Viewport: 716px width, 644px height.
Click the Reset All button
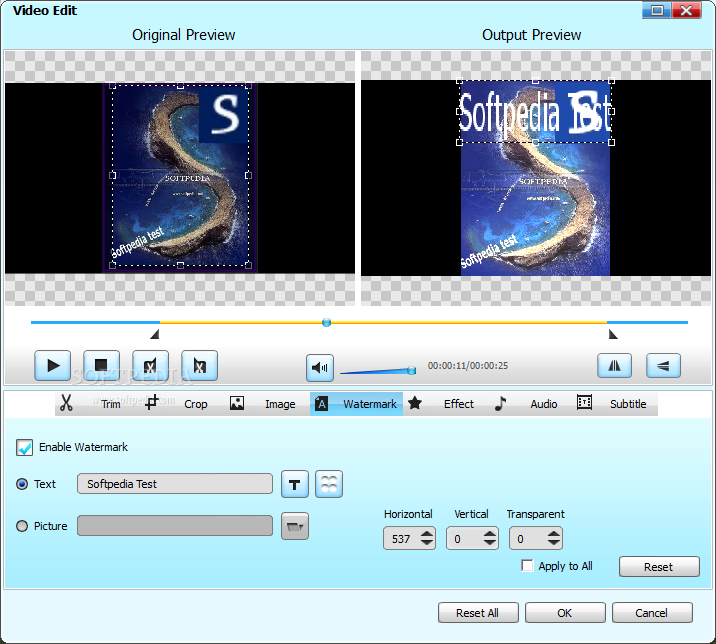[478, 612]
